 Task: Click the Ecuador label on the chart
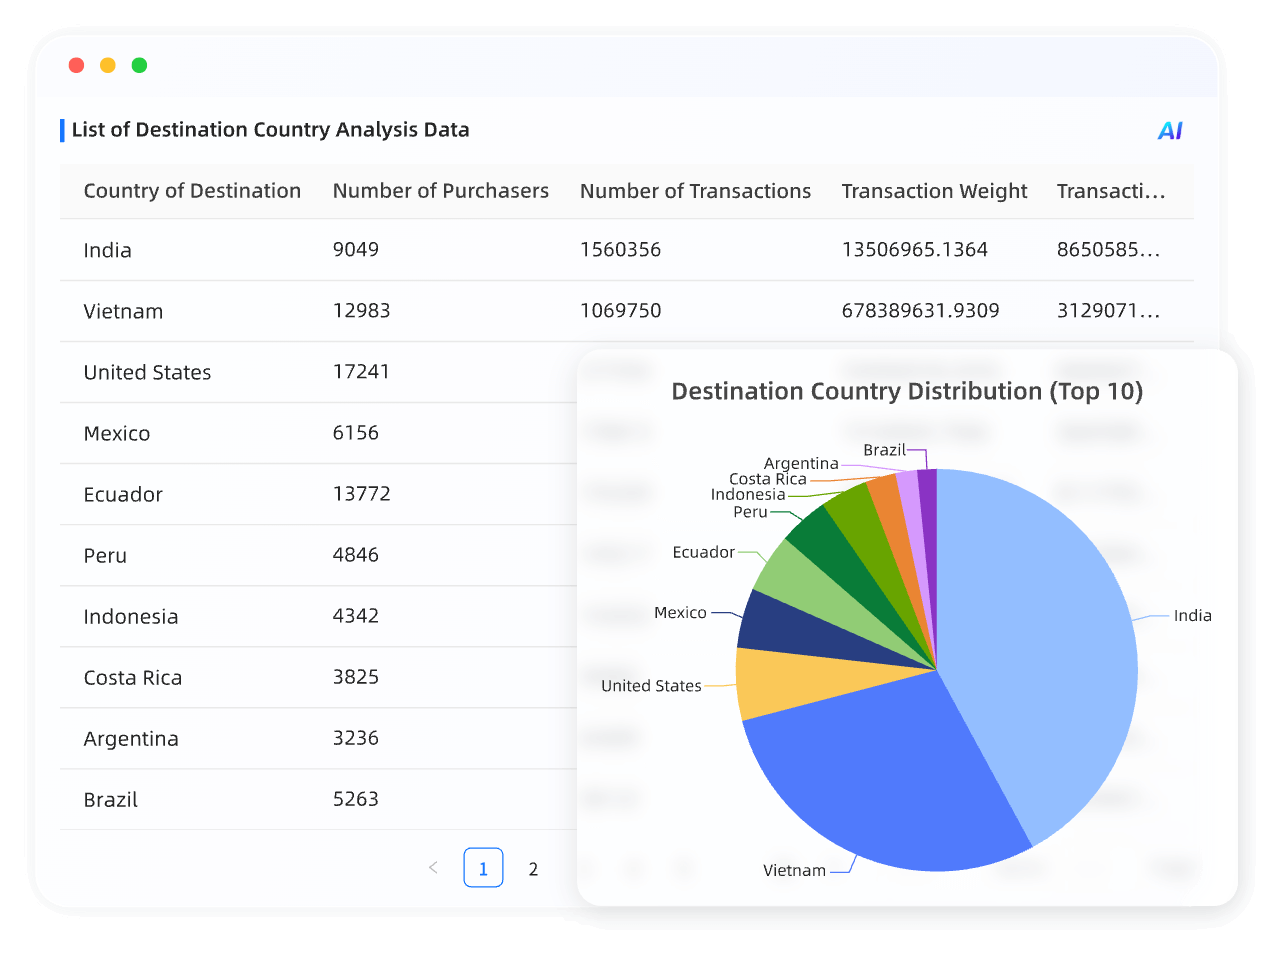coord(705,551)
